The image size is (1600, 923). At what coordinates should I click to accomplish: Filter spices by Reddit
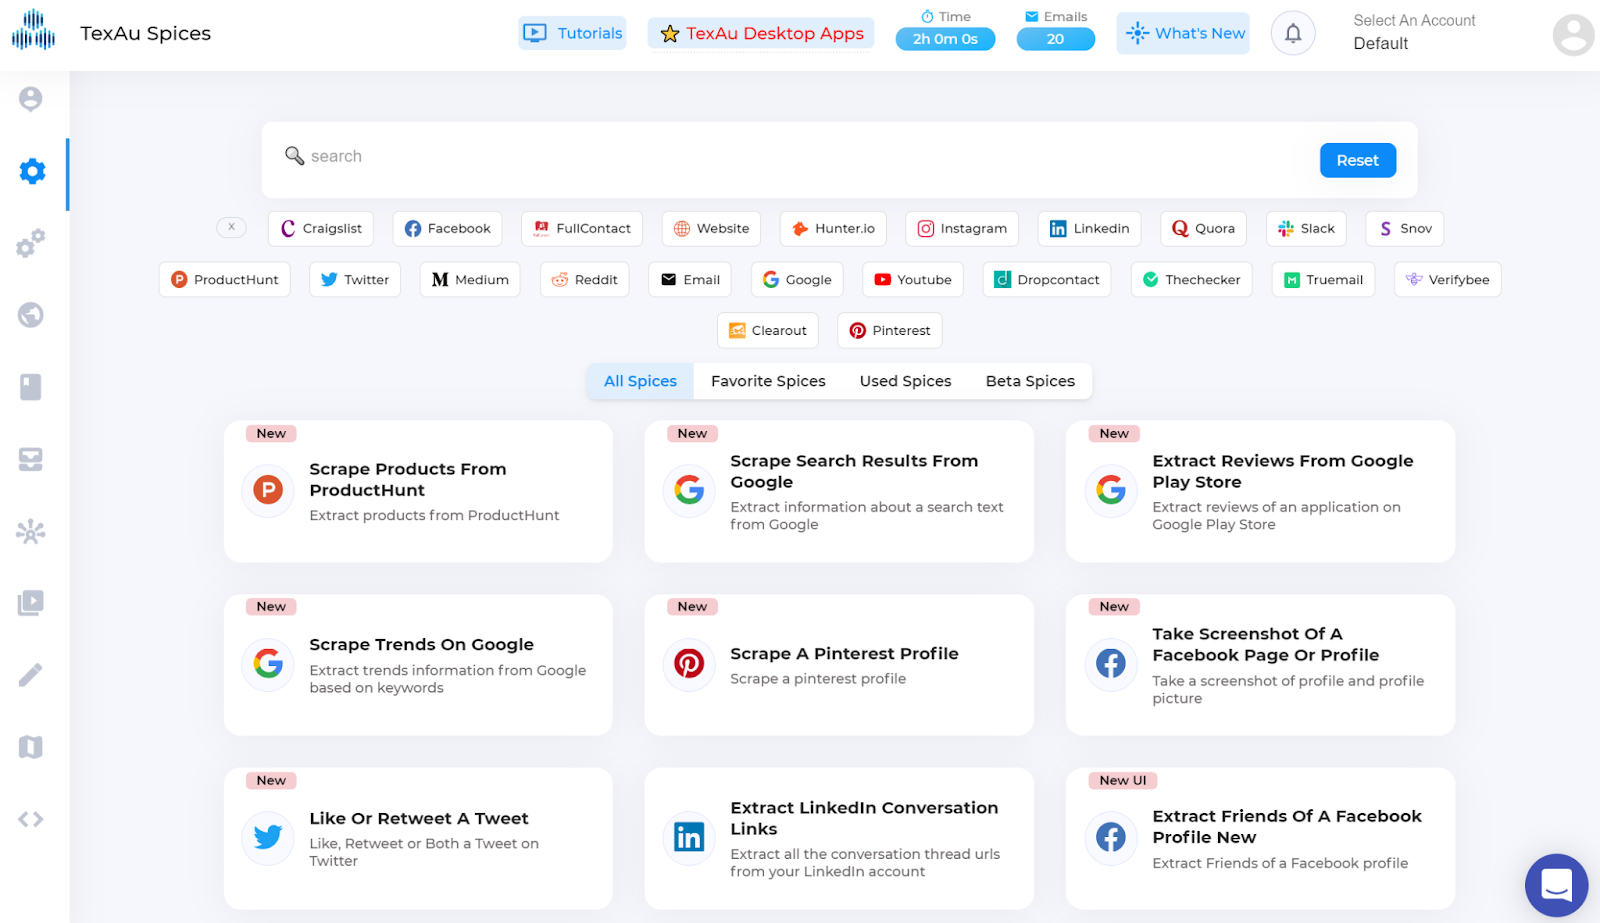coord(585,279)
